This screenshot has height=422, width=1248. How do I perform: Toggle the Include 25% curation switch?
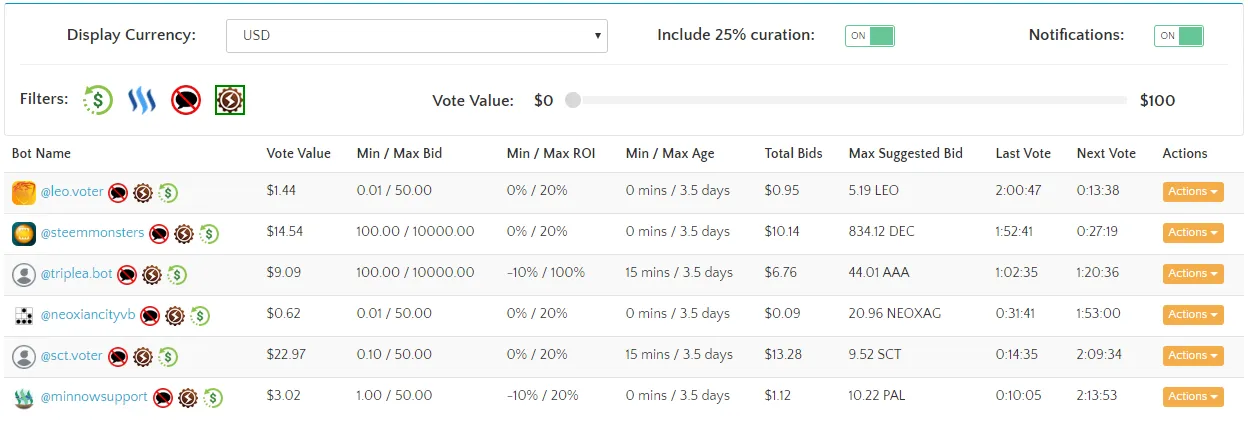tap(869, 36)
